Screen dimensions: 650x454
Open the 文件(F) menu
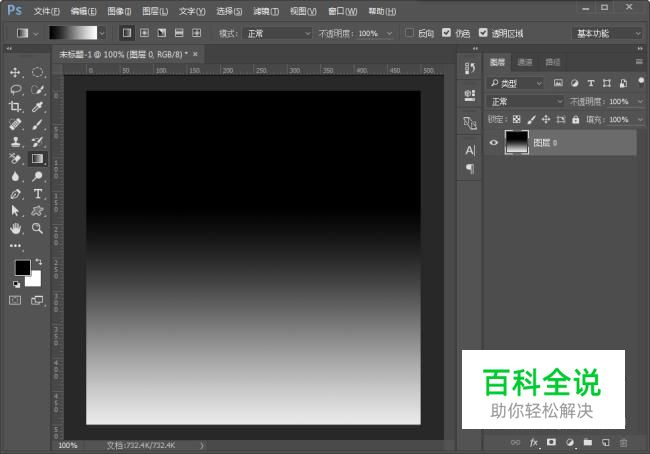click(x=46, y=11)
